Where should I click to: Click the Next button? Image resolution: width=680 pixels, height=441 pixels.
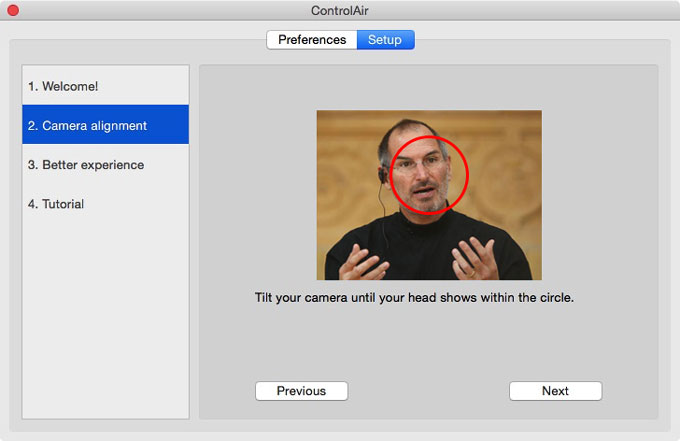(x=555, y=391)
